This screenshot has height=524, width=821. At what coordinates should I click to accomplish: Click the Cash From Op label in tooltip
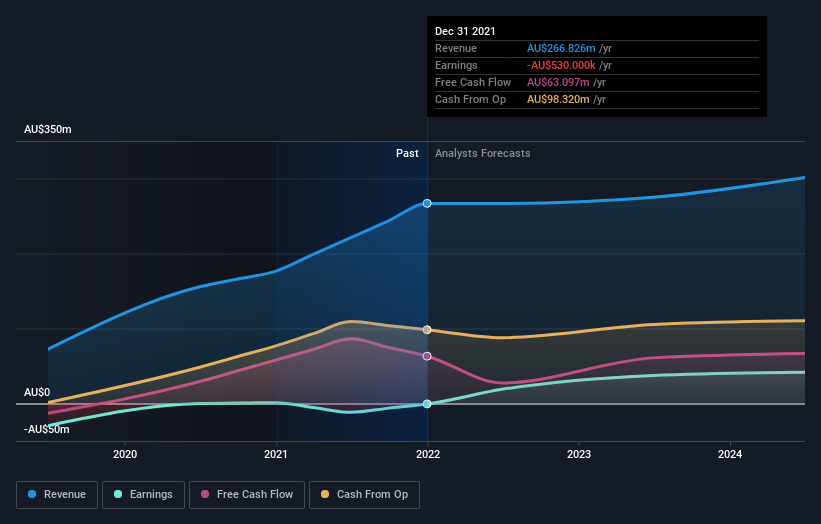point(470,99)
